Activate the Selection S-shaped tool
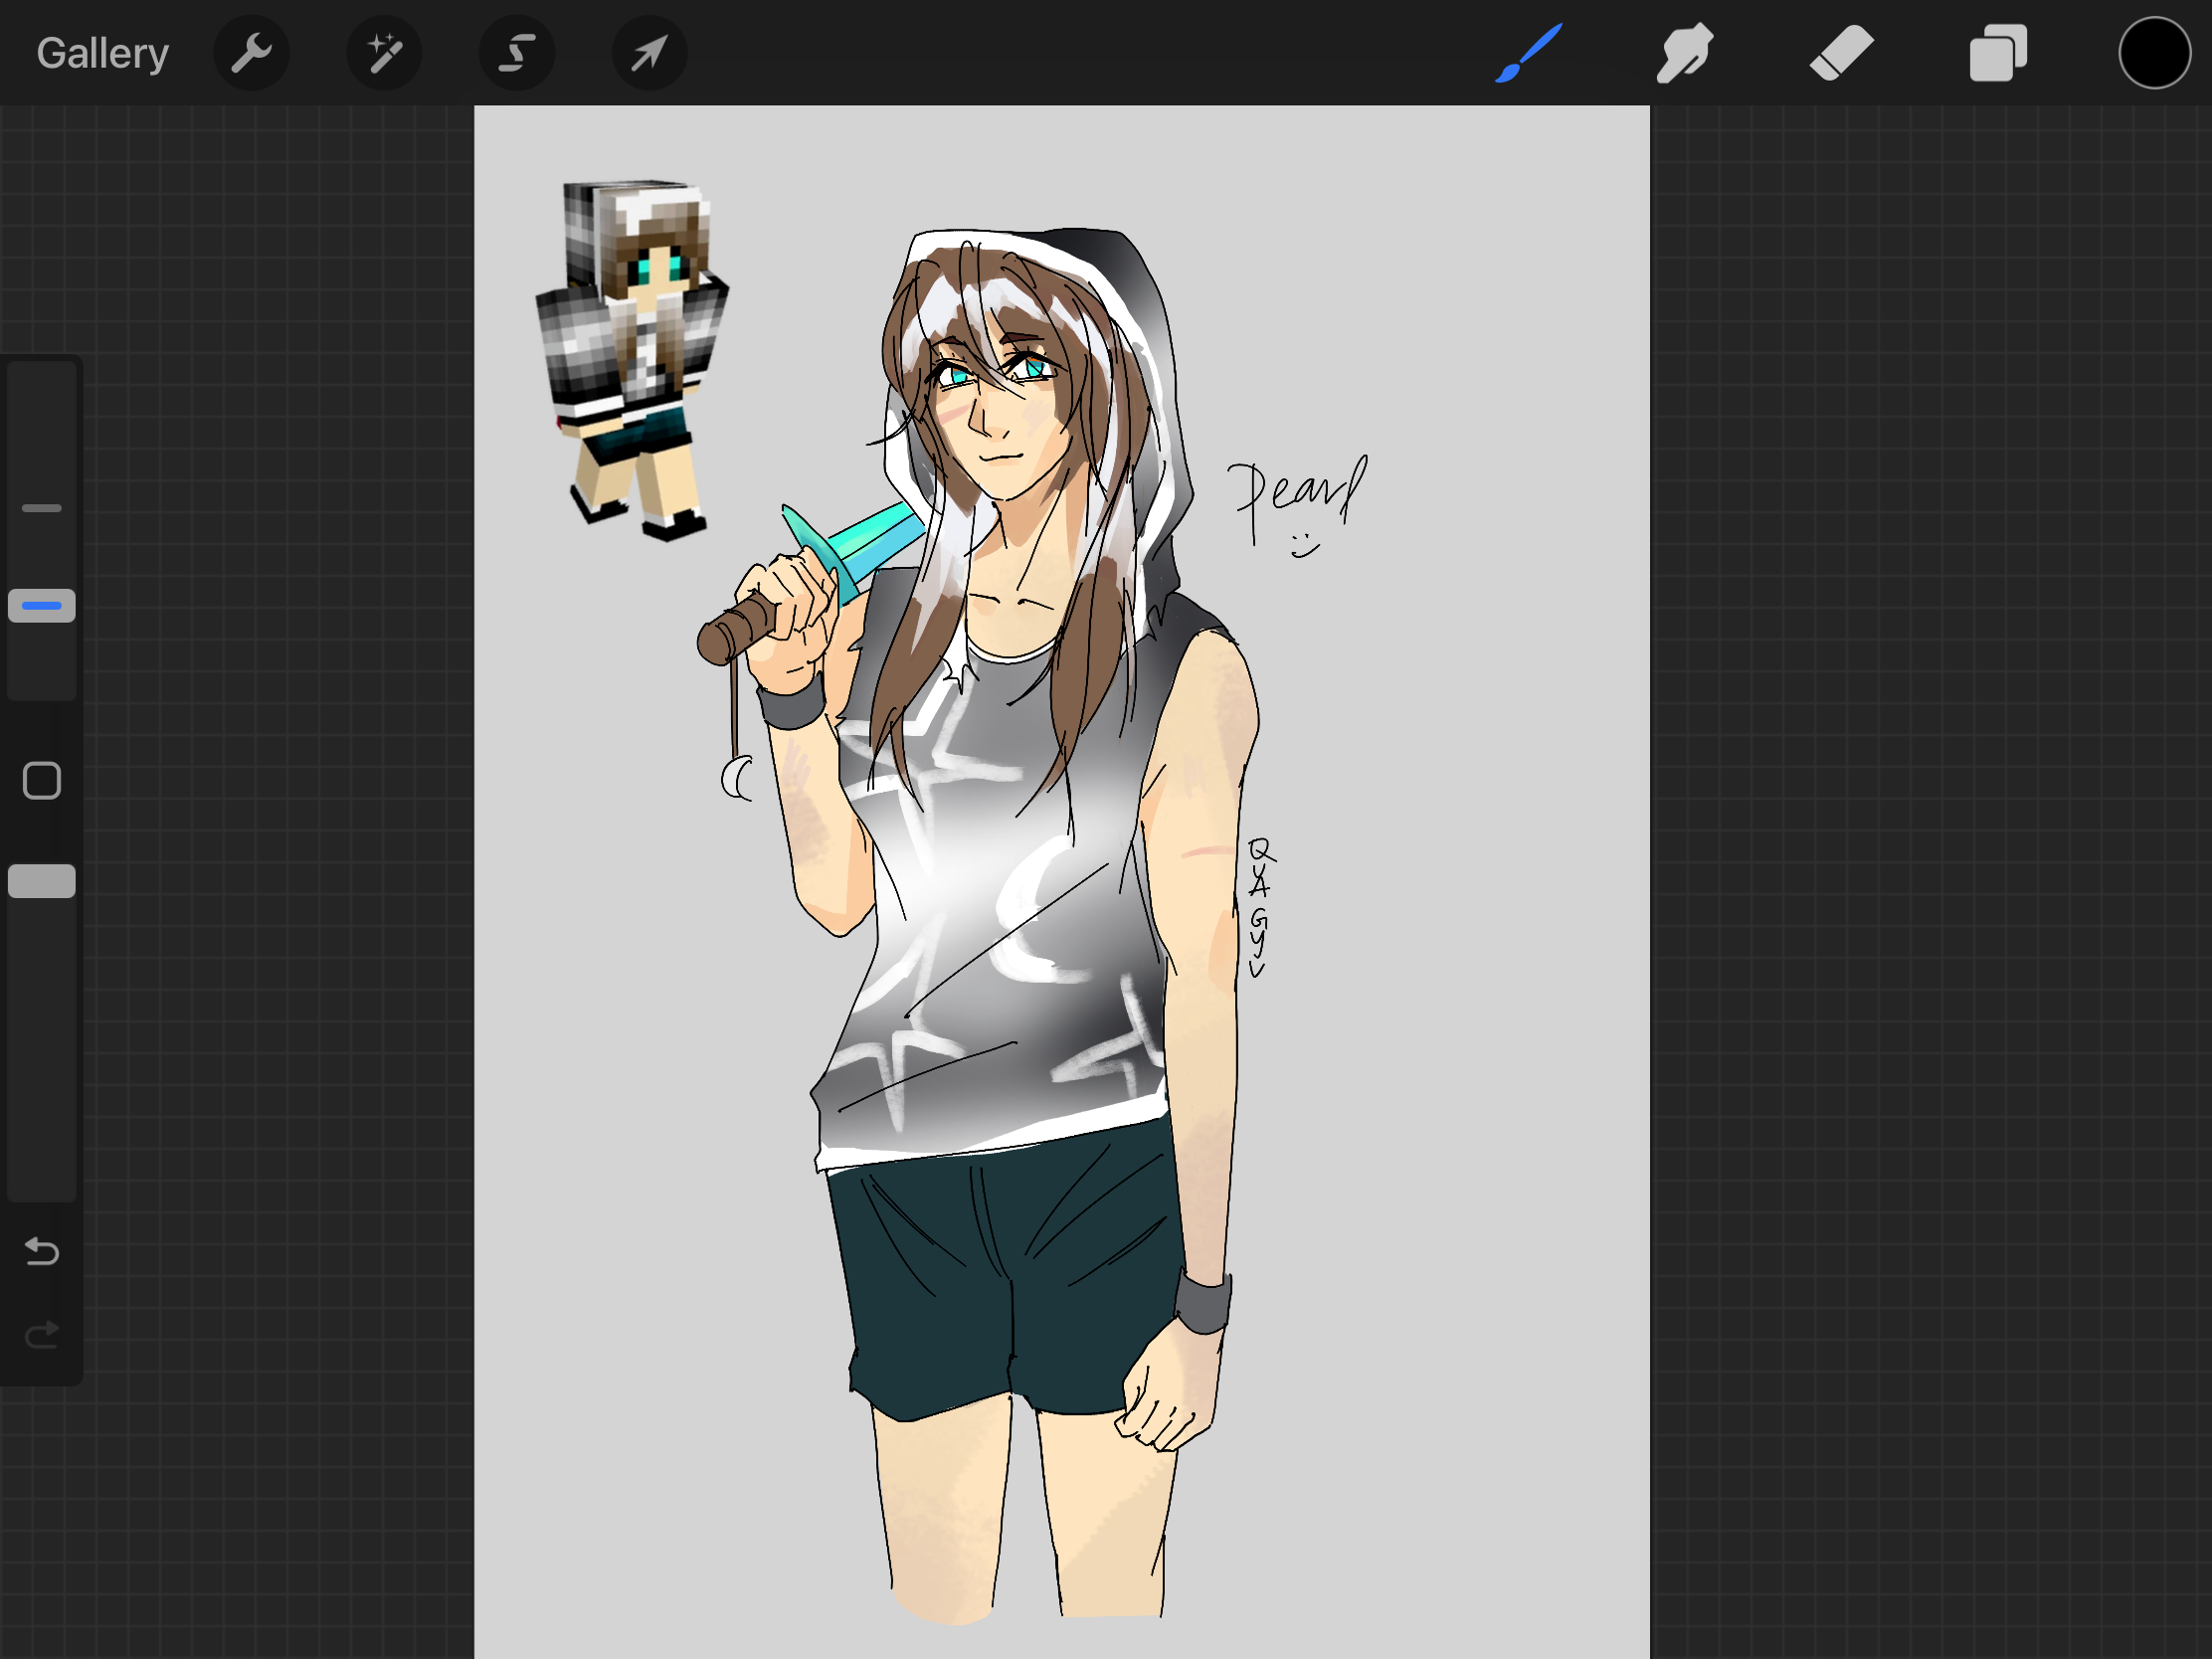 pos(516,53)
